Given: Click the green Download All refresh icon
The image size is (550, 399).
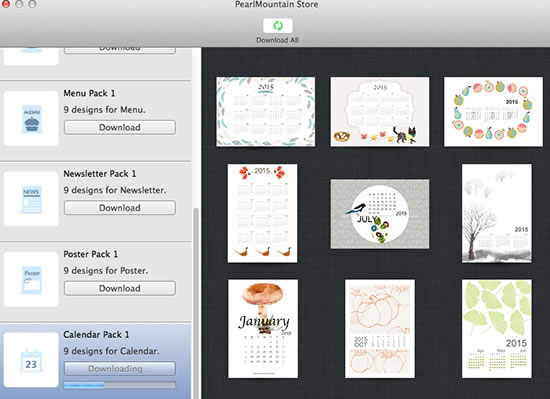Looking at the screenshot, I should tap(278, 26).
